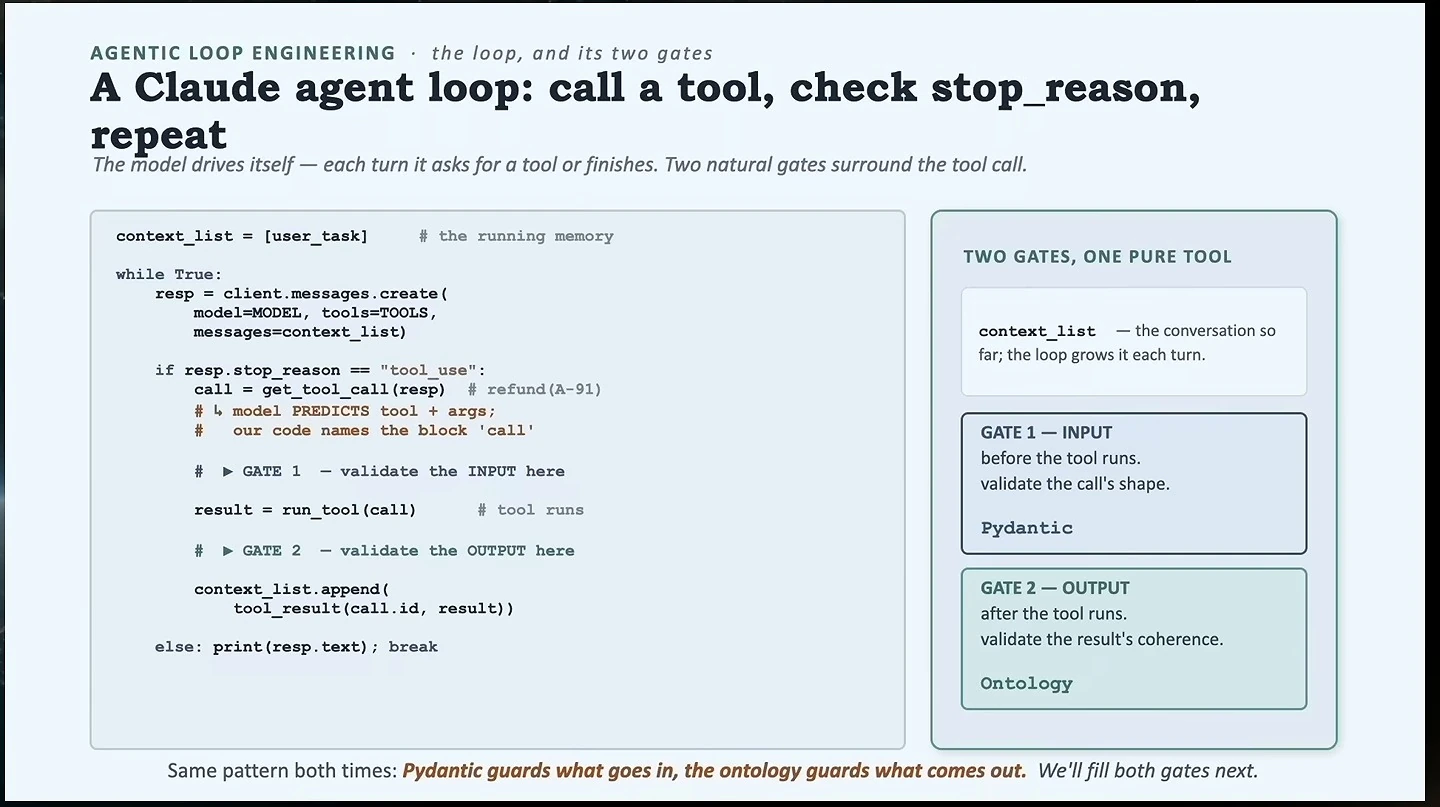Click the text 'validate the call's shape.'
This screenshot has width=1440, height=807.
point(1075,484)
